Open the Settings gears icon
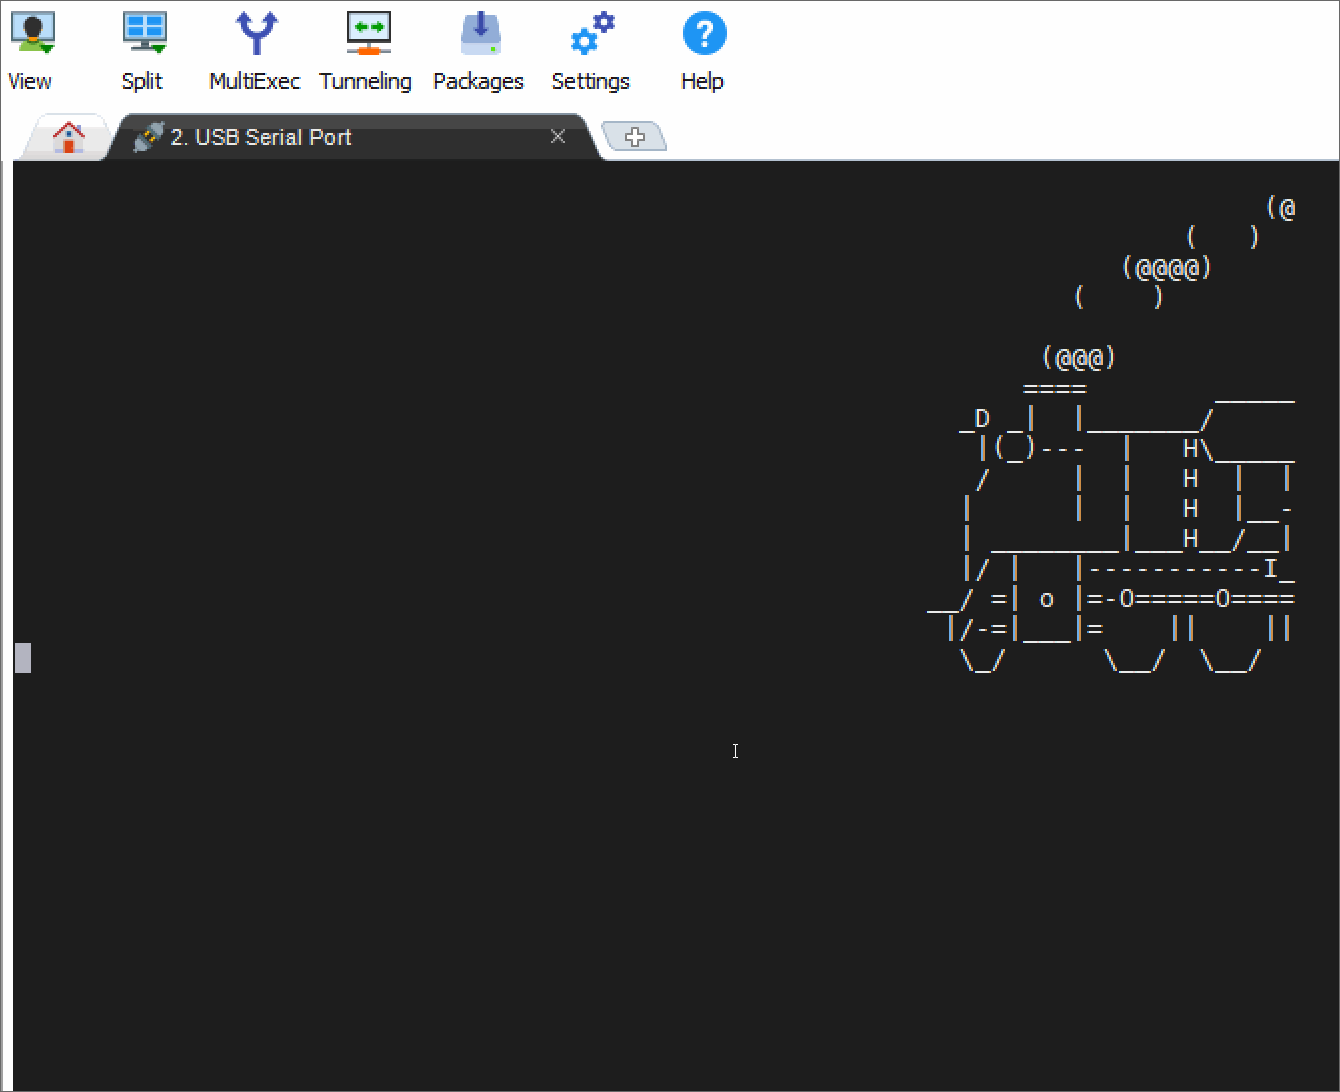 (592, 34)
